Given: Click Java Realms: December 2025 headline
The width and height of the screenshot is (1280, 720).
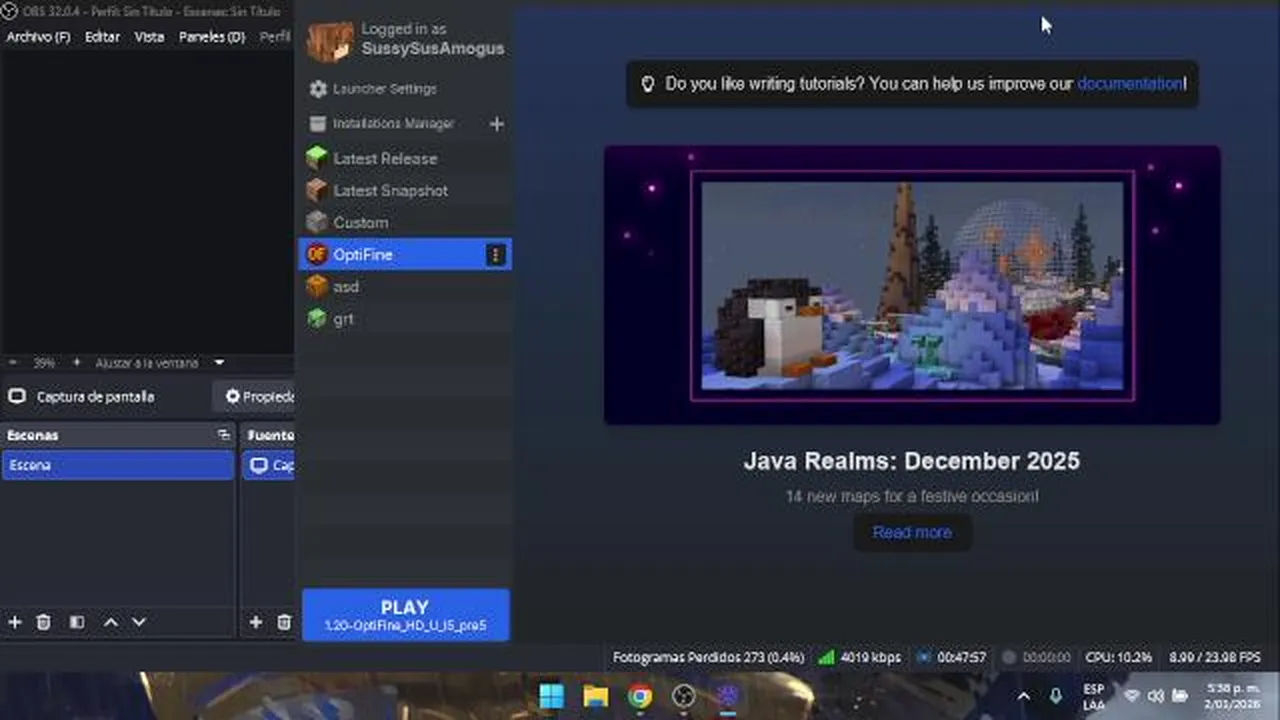Looking at the screenshot, I should [912, 461].
